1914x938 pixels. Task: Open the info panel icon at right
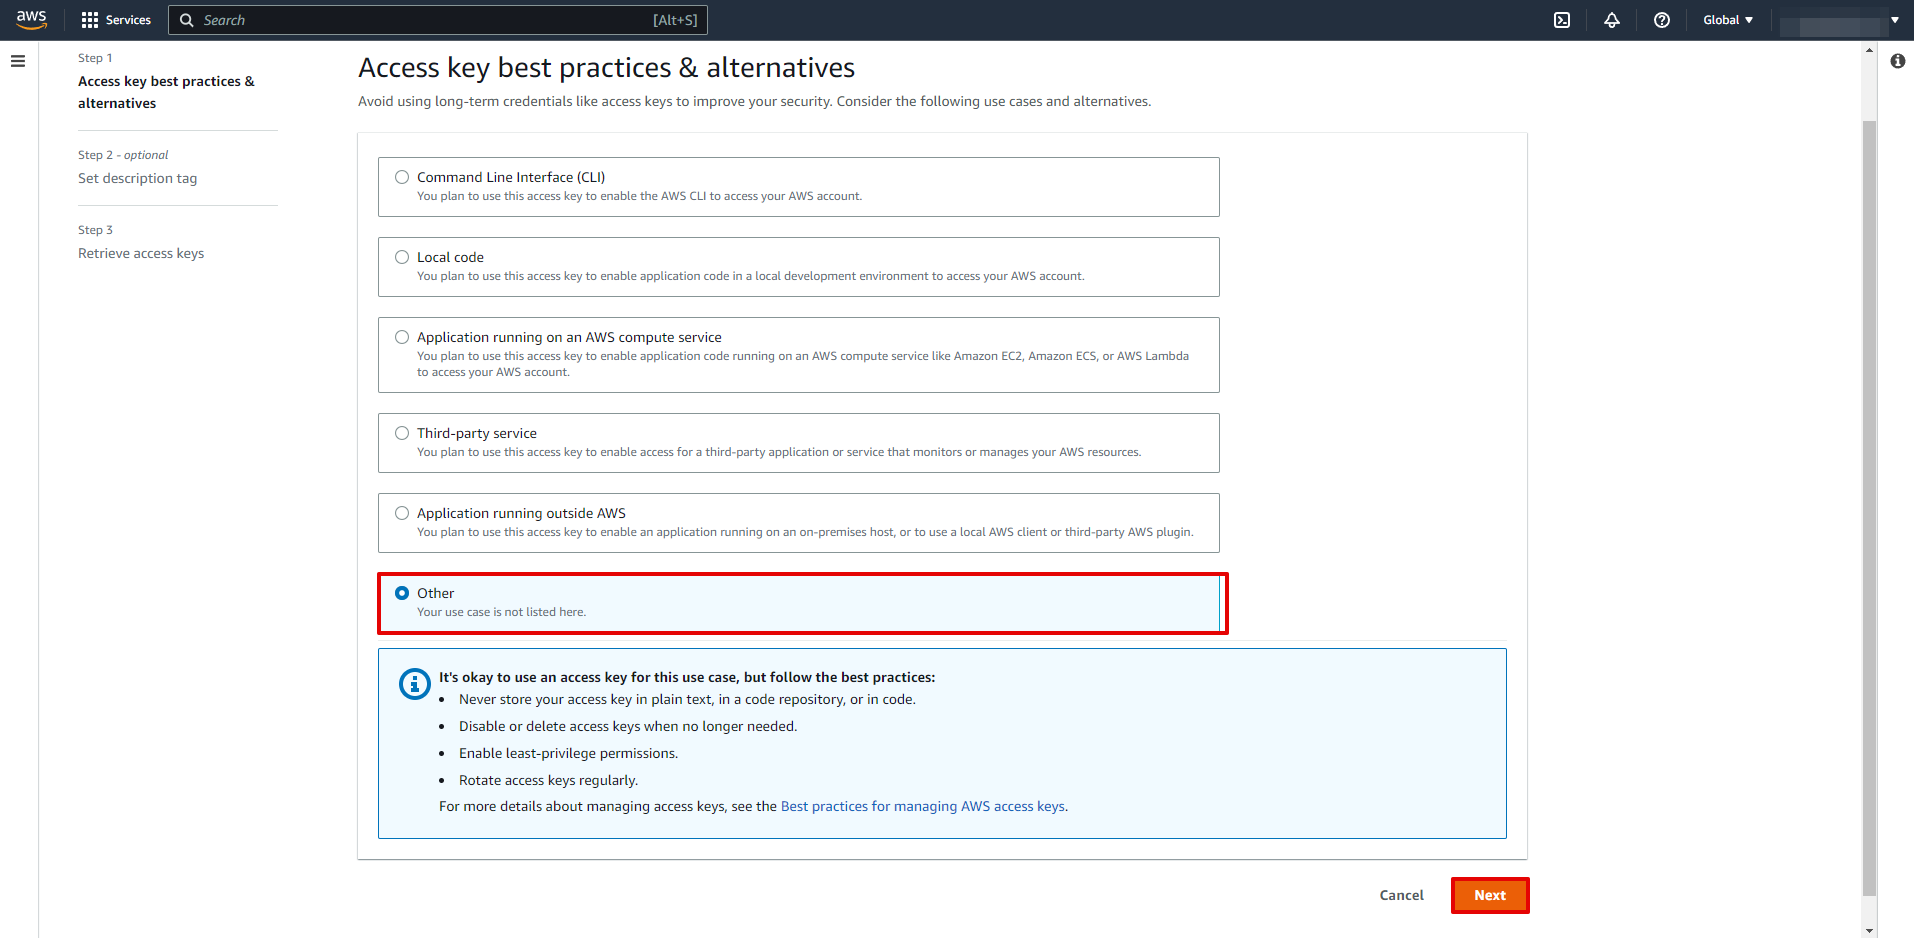coord(1898,61)
